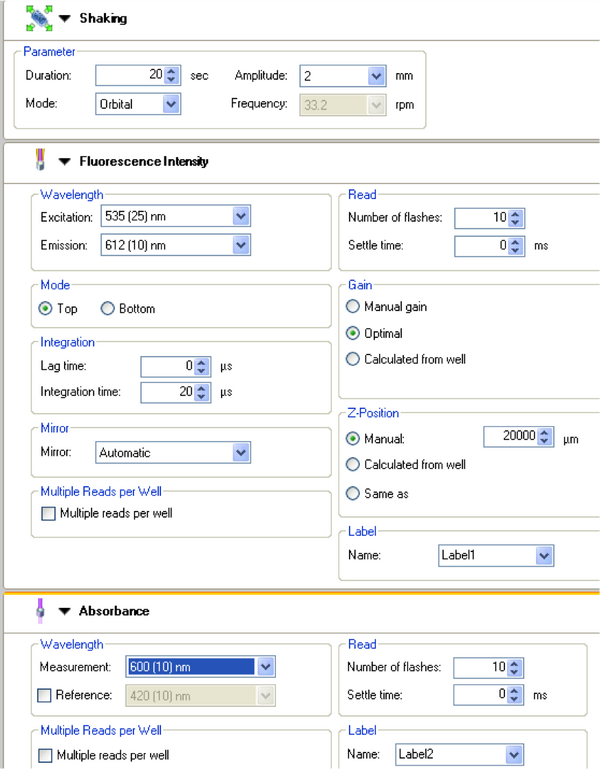Click the Z-Position Manual value field
The width and height of the screenshot is (600, 769).
(x=509, y=437)
